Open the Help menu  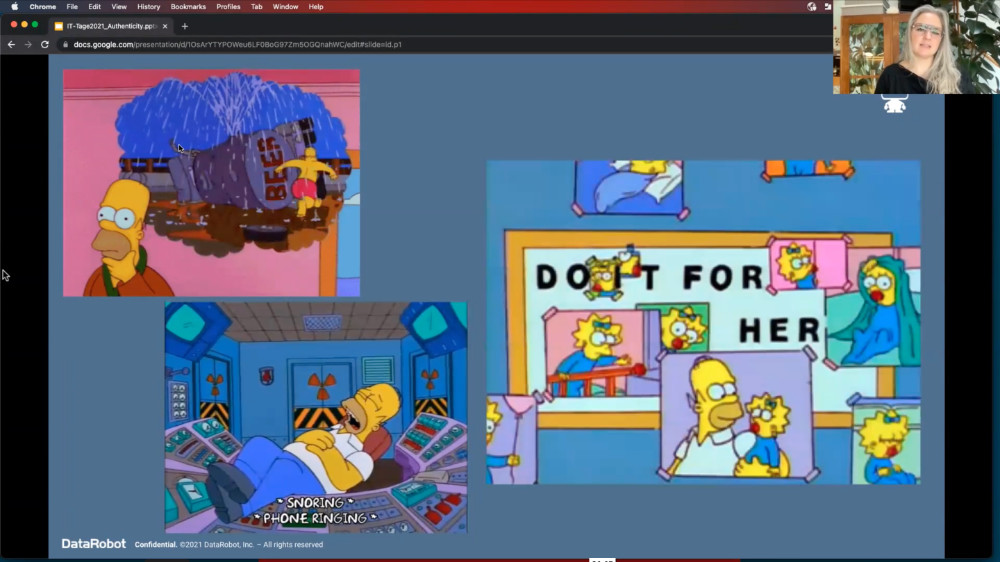[x=316, y=6]
